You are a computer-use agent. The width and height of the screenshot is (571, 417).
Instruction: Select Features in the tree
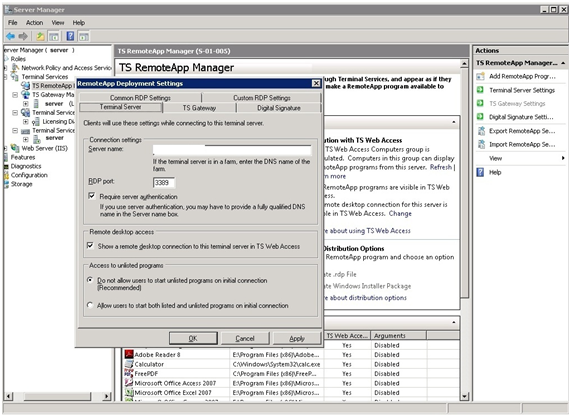tap(23, 157)
